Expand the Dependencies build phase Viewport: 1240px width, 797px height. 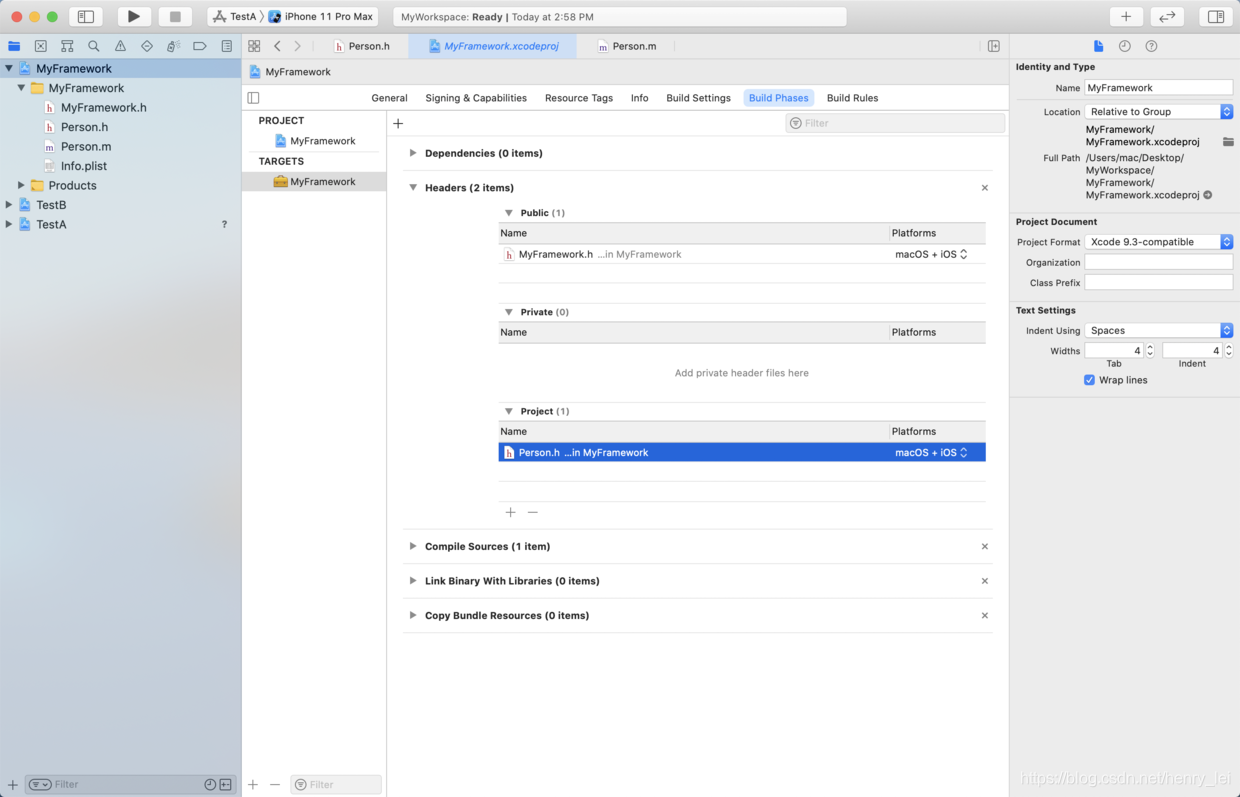tap(413, 153)
